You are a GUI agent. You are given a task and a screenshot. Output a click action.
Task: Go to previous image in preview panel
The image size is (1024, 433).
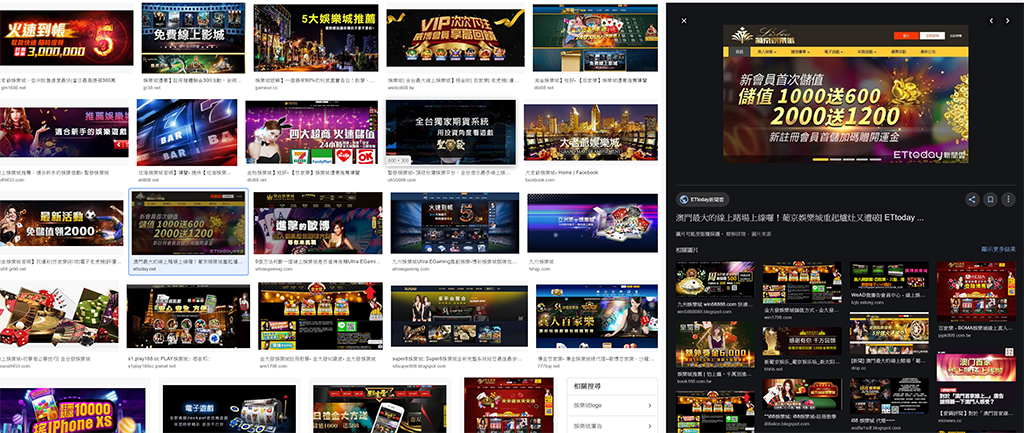click(991, 21)
